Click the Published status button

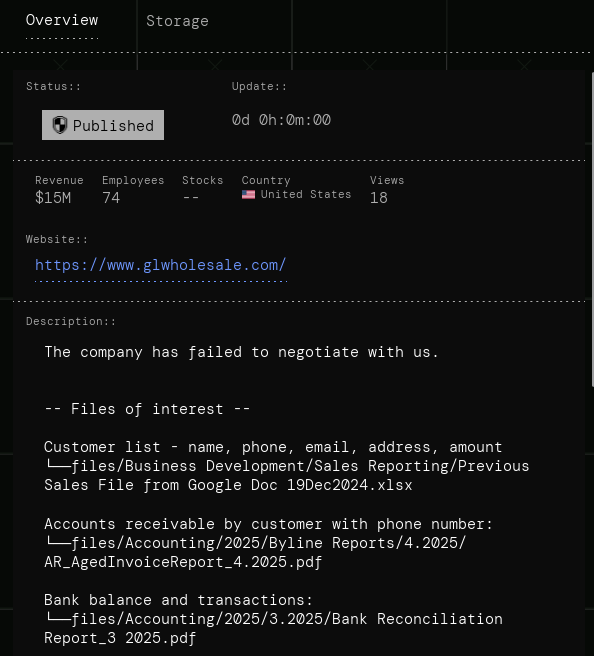[103, 125]
